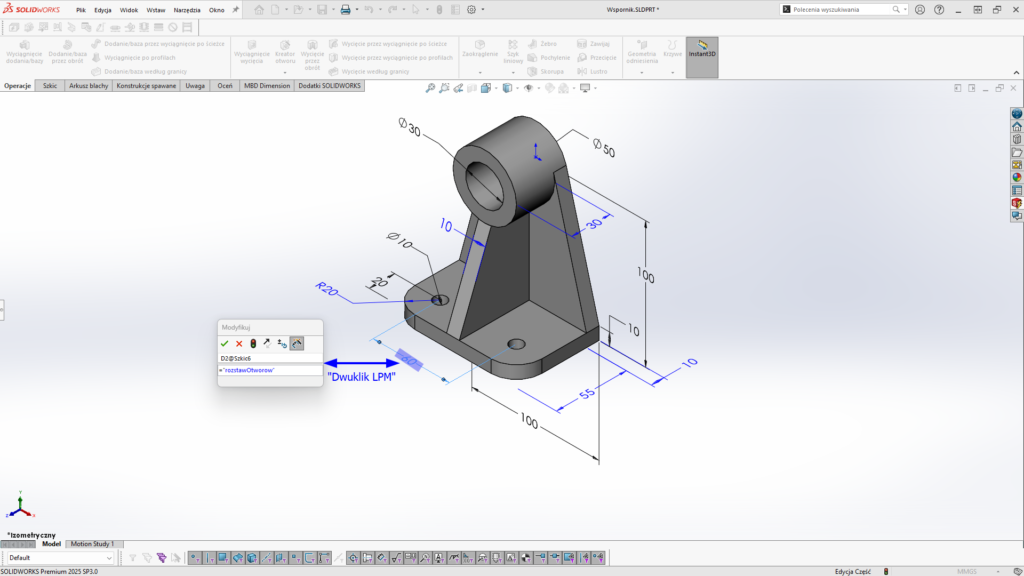Image resolution: width=1024 pixels, height=576 pixels.
Task: Toggle the Instant3D button
Action: tap(701, 51)
